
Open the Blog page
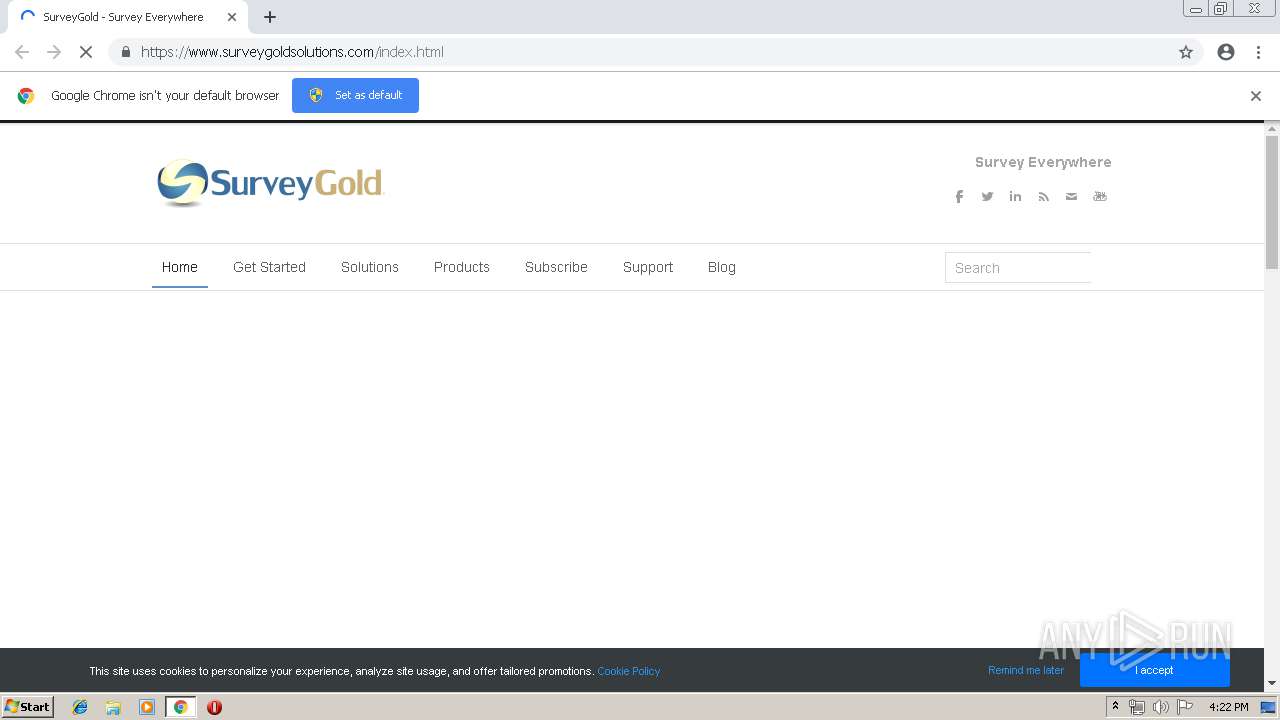[x=722, y=267]
